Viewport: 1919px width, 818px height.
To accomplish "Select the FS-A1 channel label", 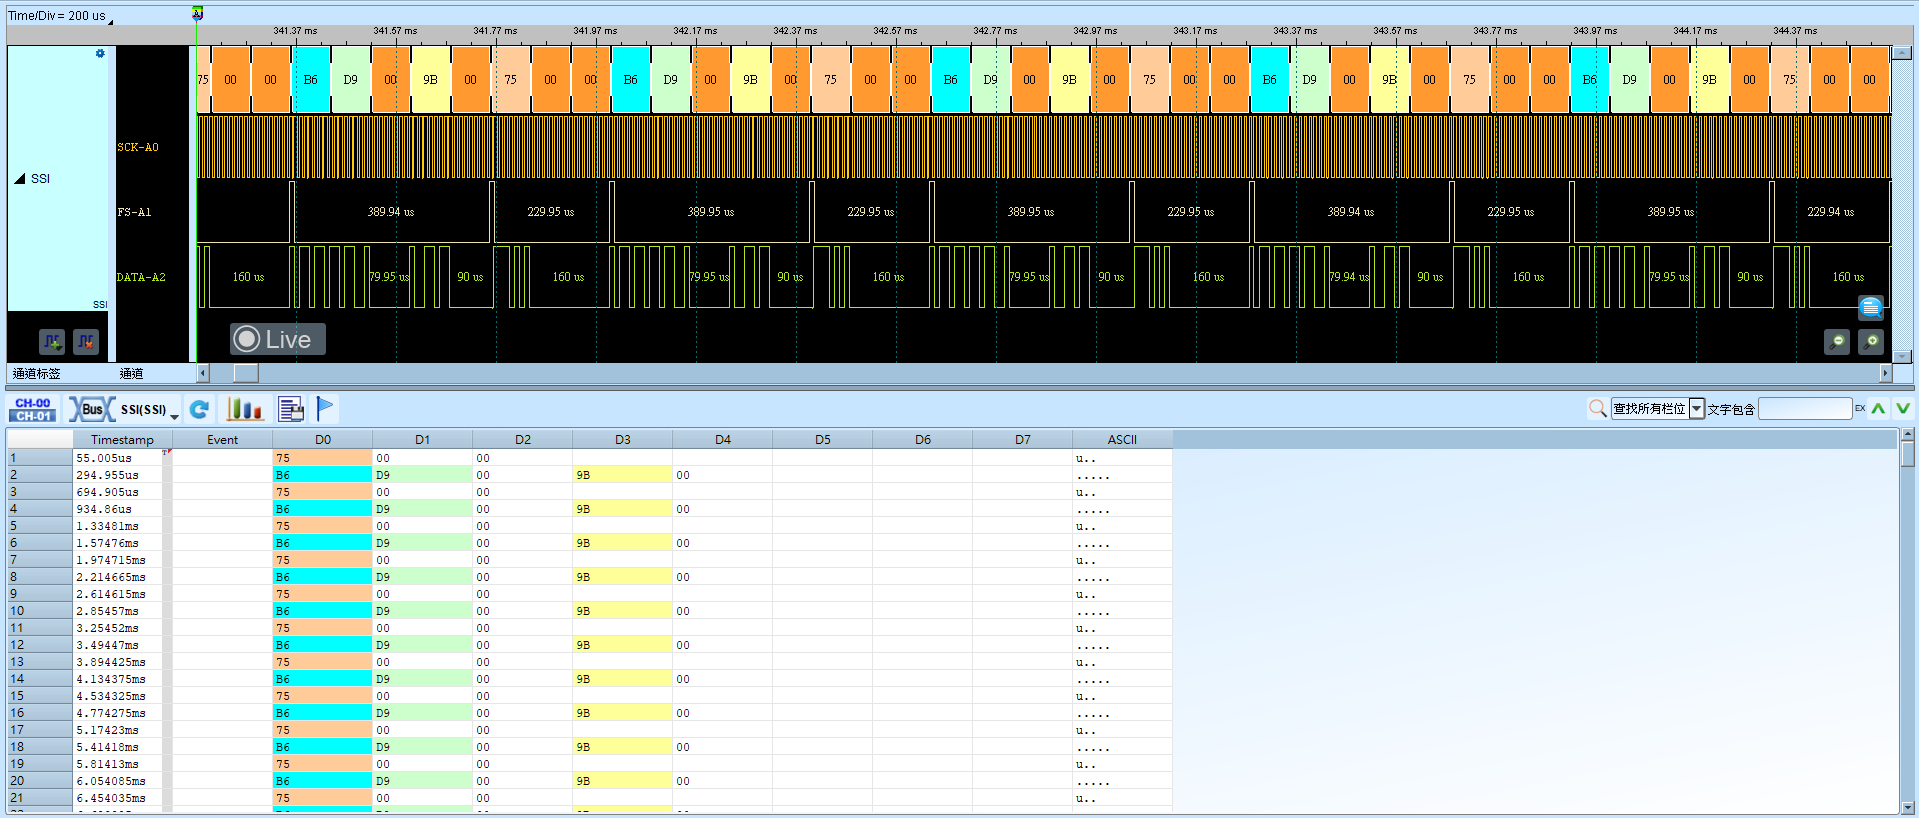I will (x=134, y=212).
